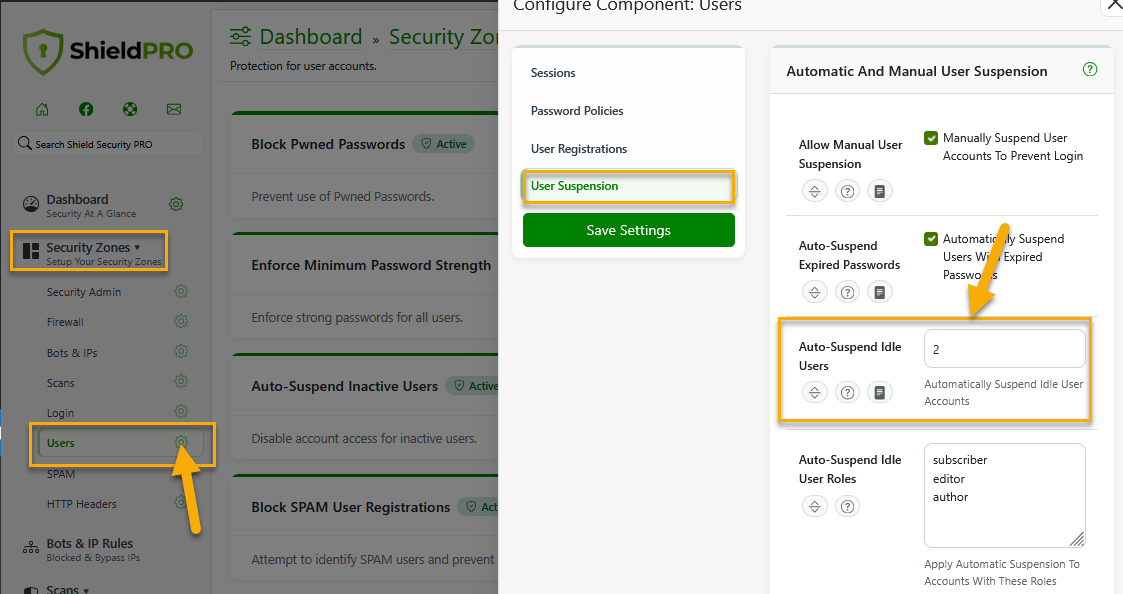Click help icon for Auto-Suspend Idle Users

click(x=848, y=392)
